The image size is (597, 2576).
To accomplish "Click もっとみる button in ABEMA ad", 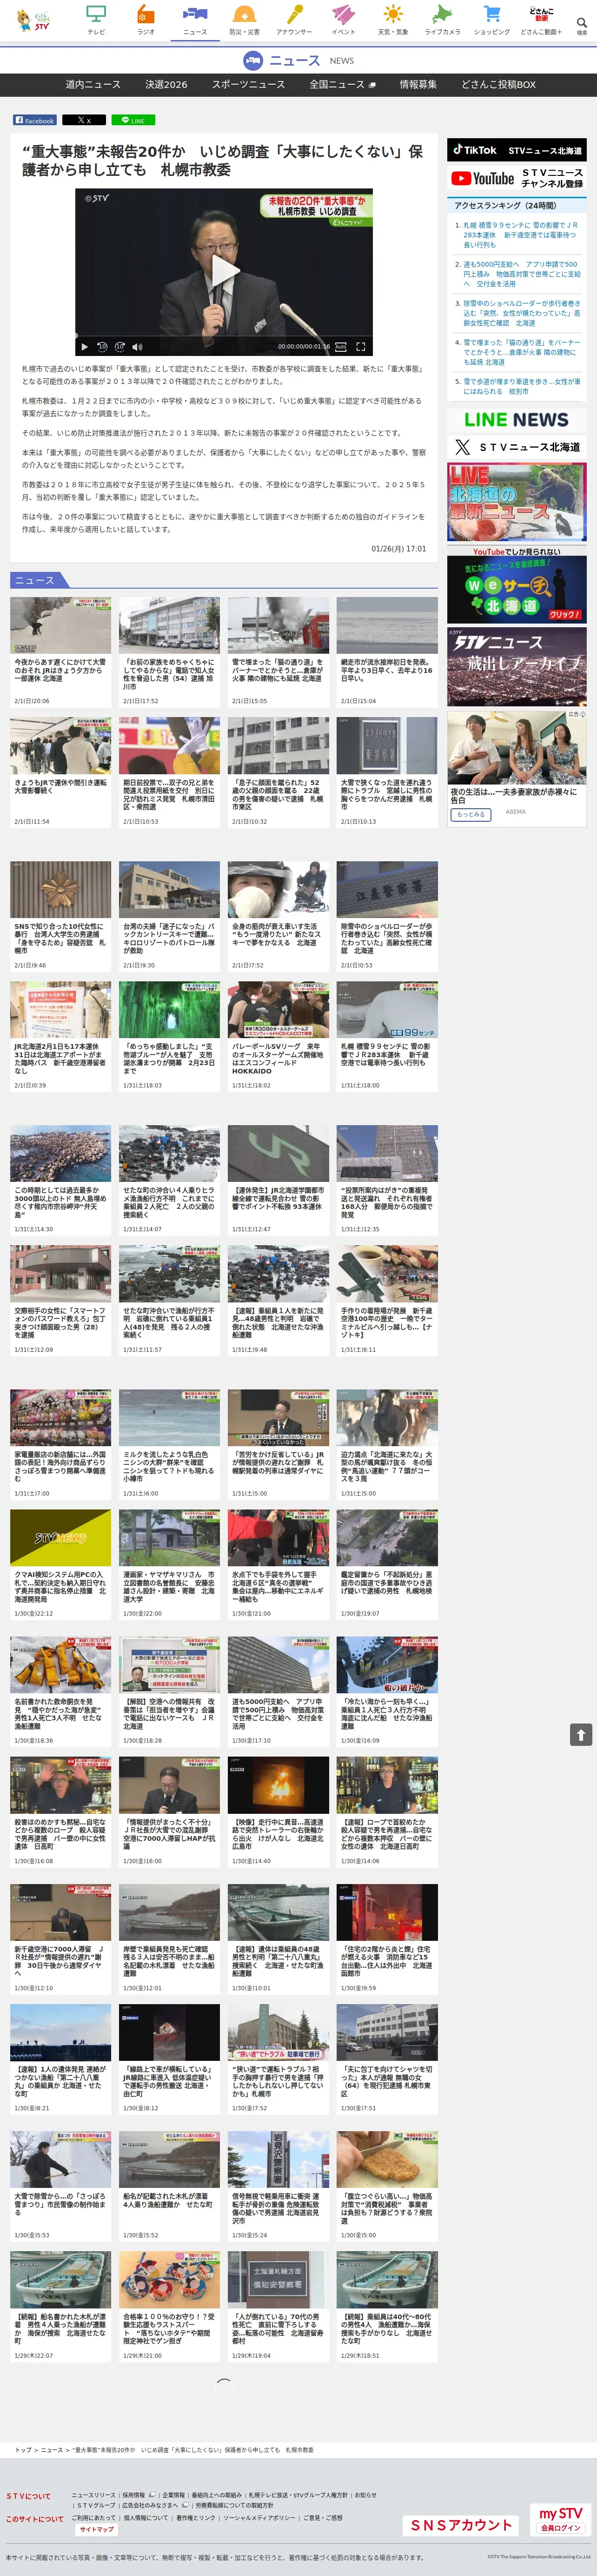I will click(x=470, y=814).
